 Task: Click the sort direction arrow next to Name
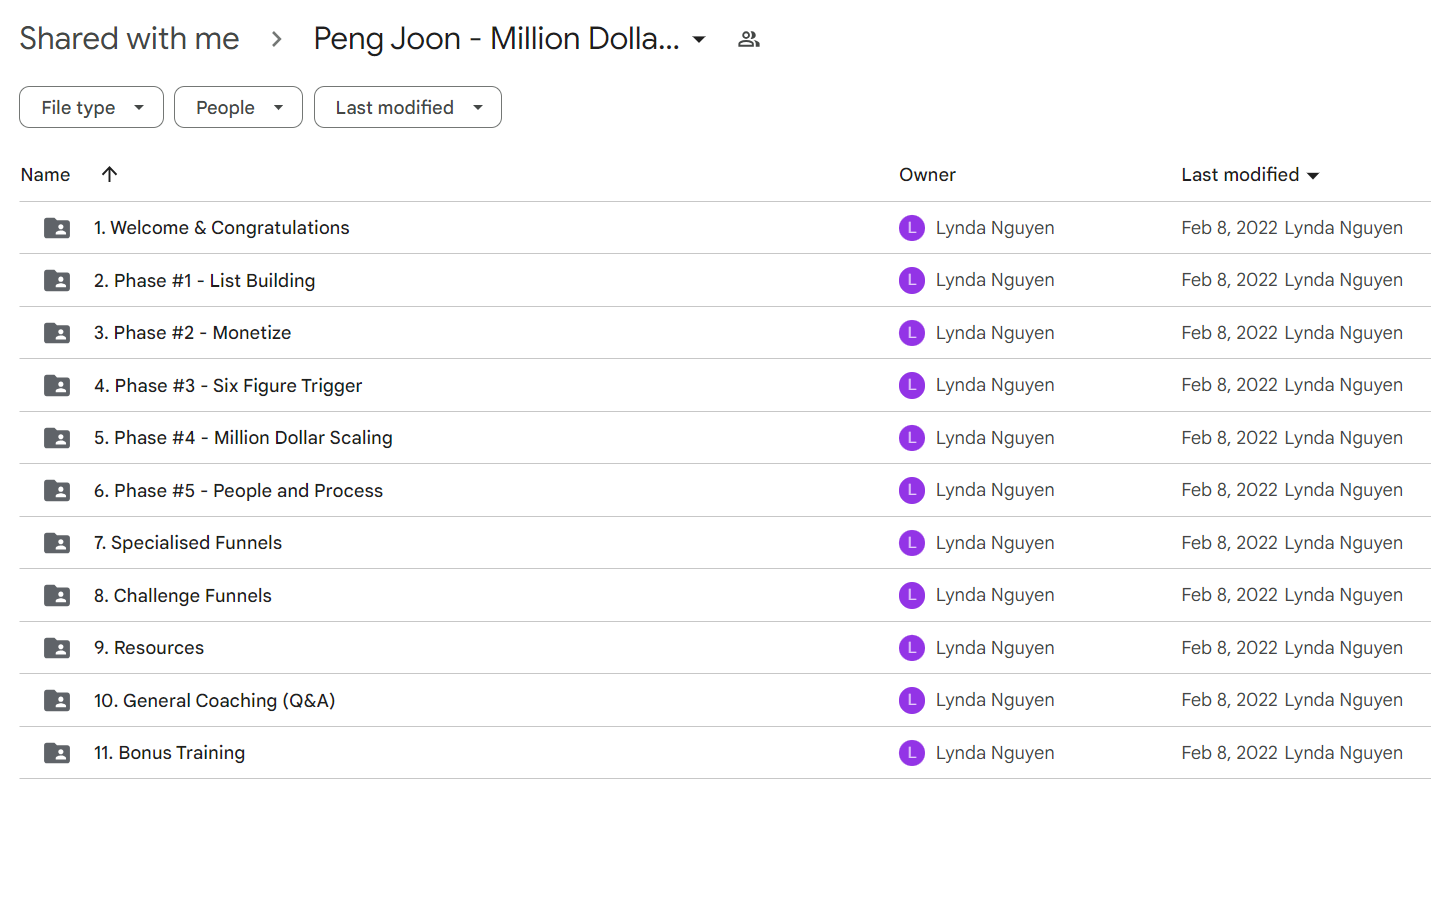(110, 174)
